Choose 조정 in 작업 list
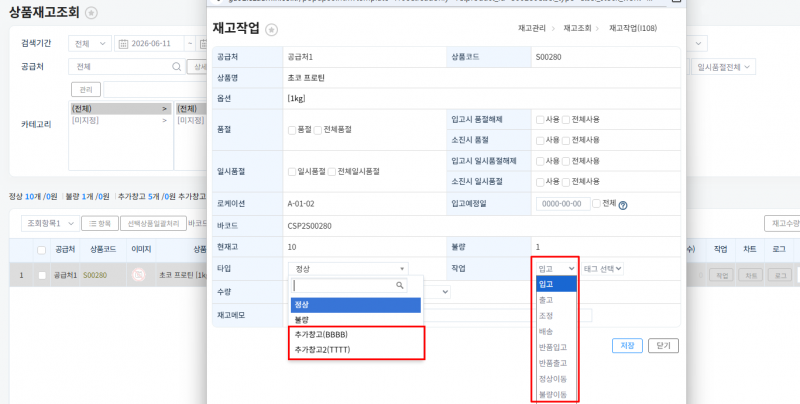The height and width of the screenshot is (404, 800). pyautogui.click(x=556, y=316)
